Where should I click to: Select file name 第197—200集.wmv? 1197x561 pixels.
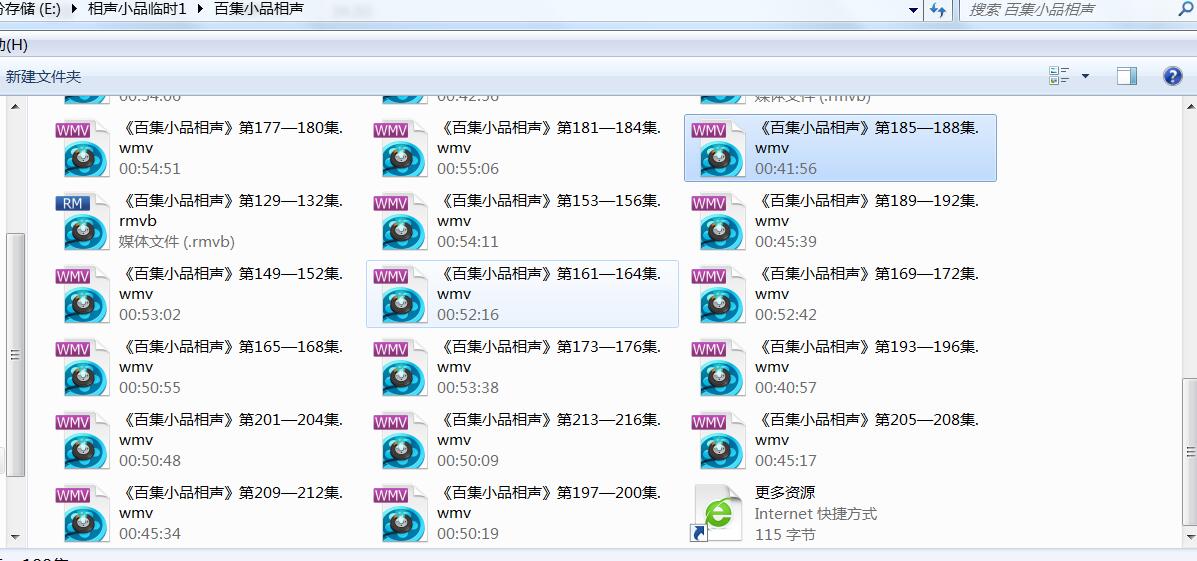[549, 503]
